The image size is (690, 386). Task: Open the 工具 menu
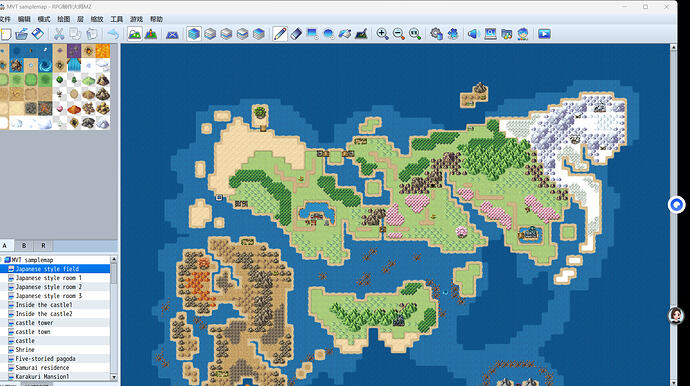[117, 19]
